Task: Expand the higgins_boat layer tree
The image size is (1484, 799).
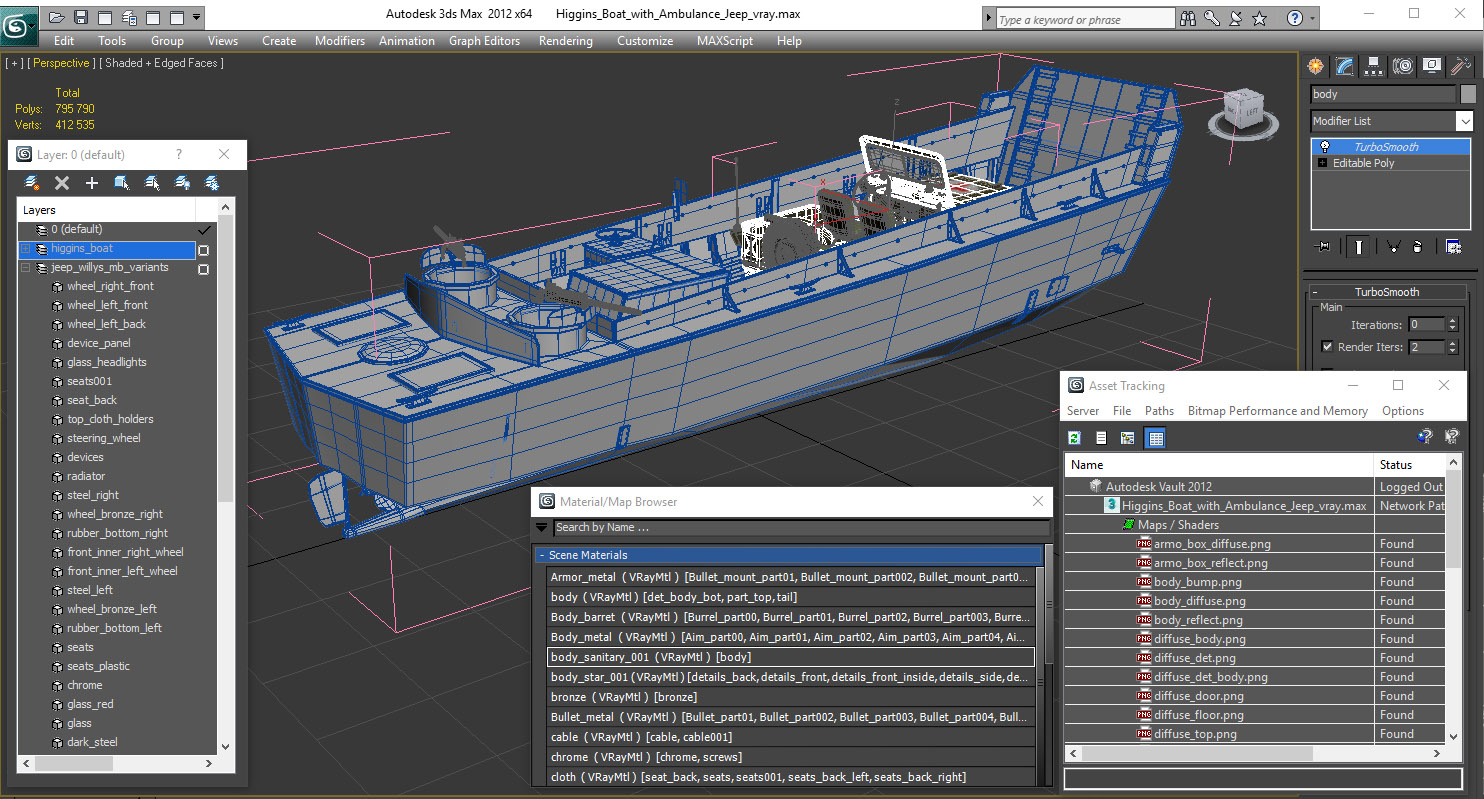Action: point(26,249)
